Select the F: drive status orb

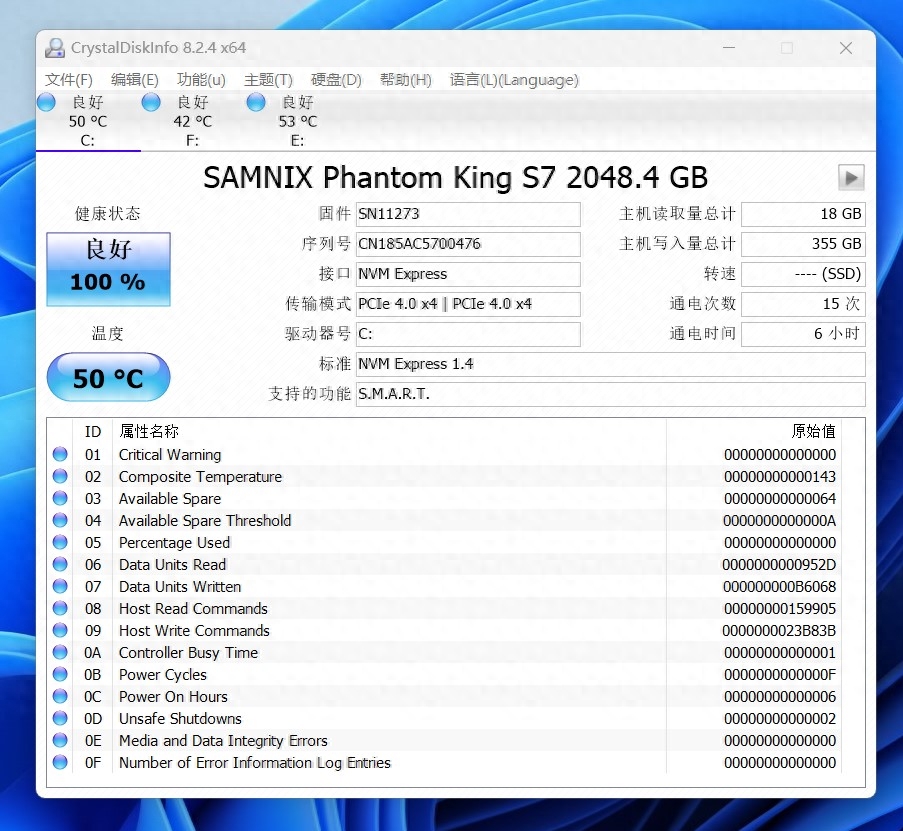(151, 103)
